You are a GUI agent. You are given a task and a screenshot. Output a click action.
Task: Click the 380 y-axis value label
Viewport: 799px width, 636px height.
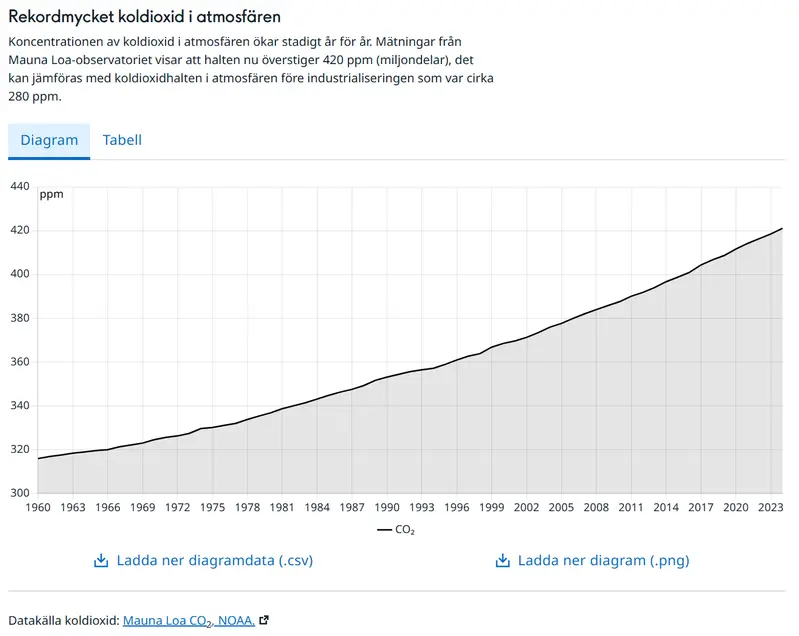pyautogui.click(x=20, y=318)
